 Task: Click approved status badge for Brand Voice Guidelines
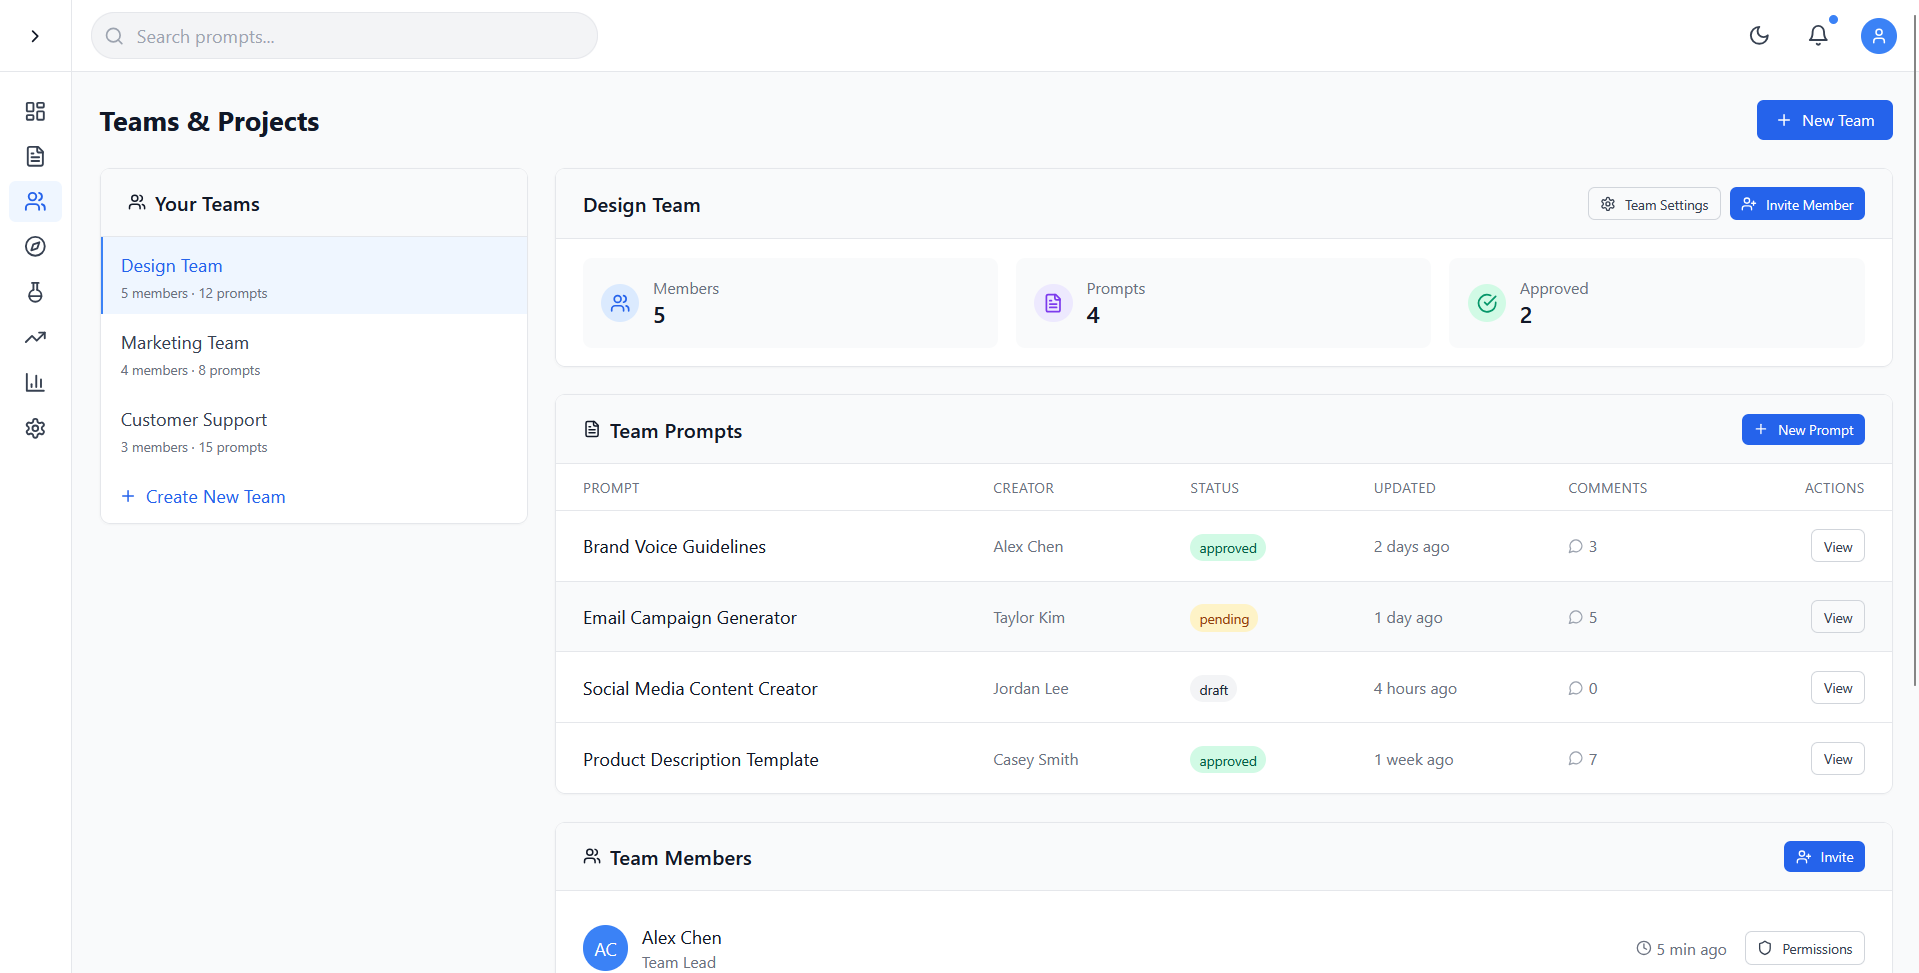[1228, 548]
